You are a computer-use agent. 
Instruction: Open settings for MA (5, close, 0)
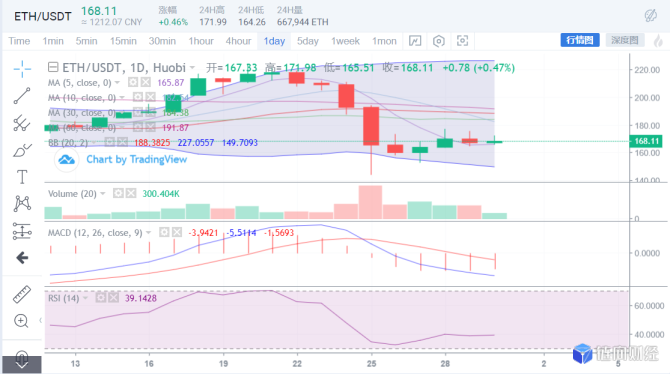(133, 82)
